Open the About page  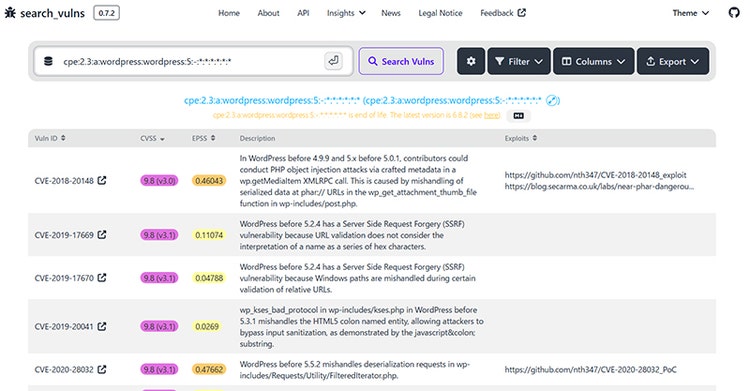point(268,13)
